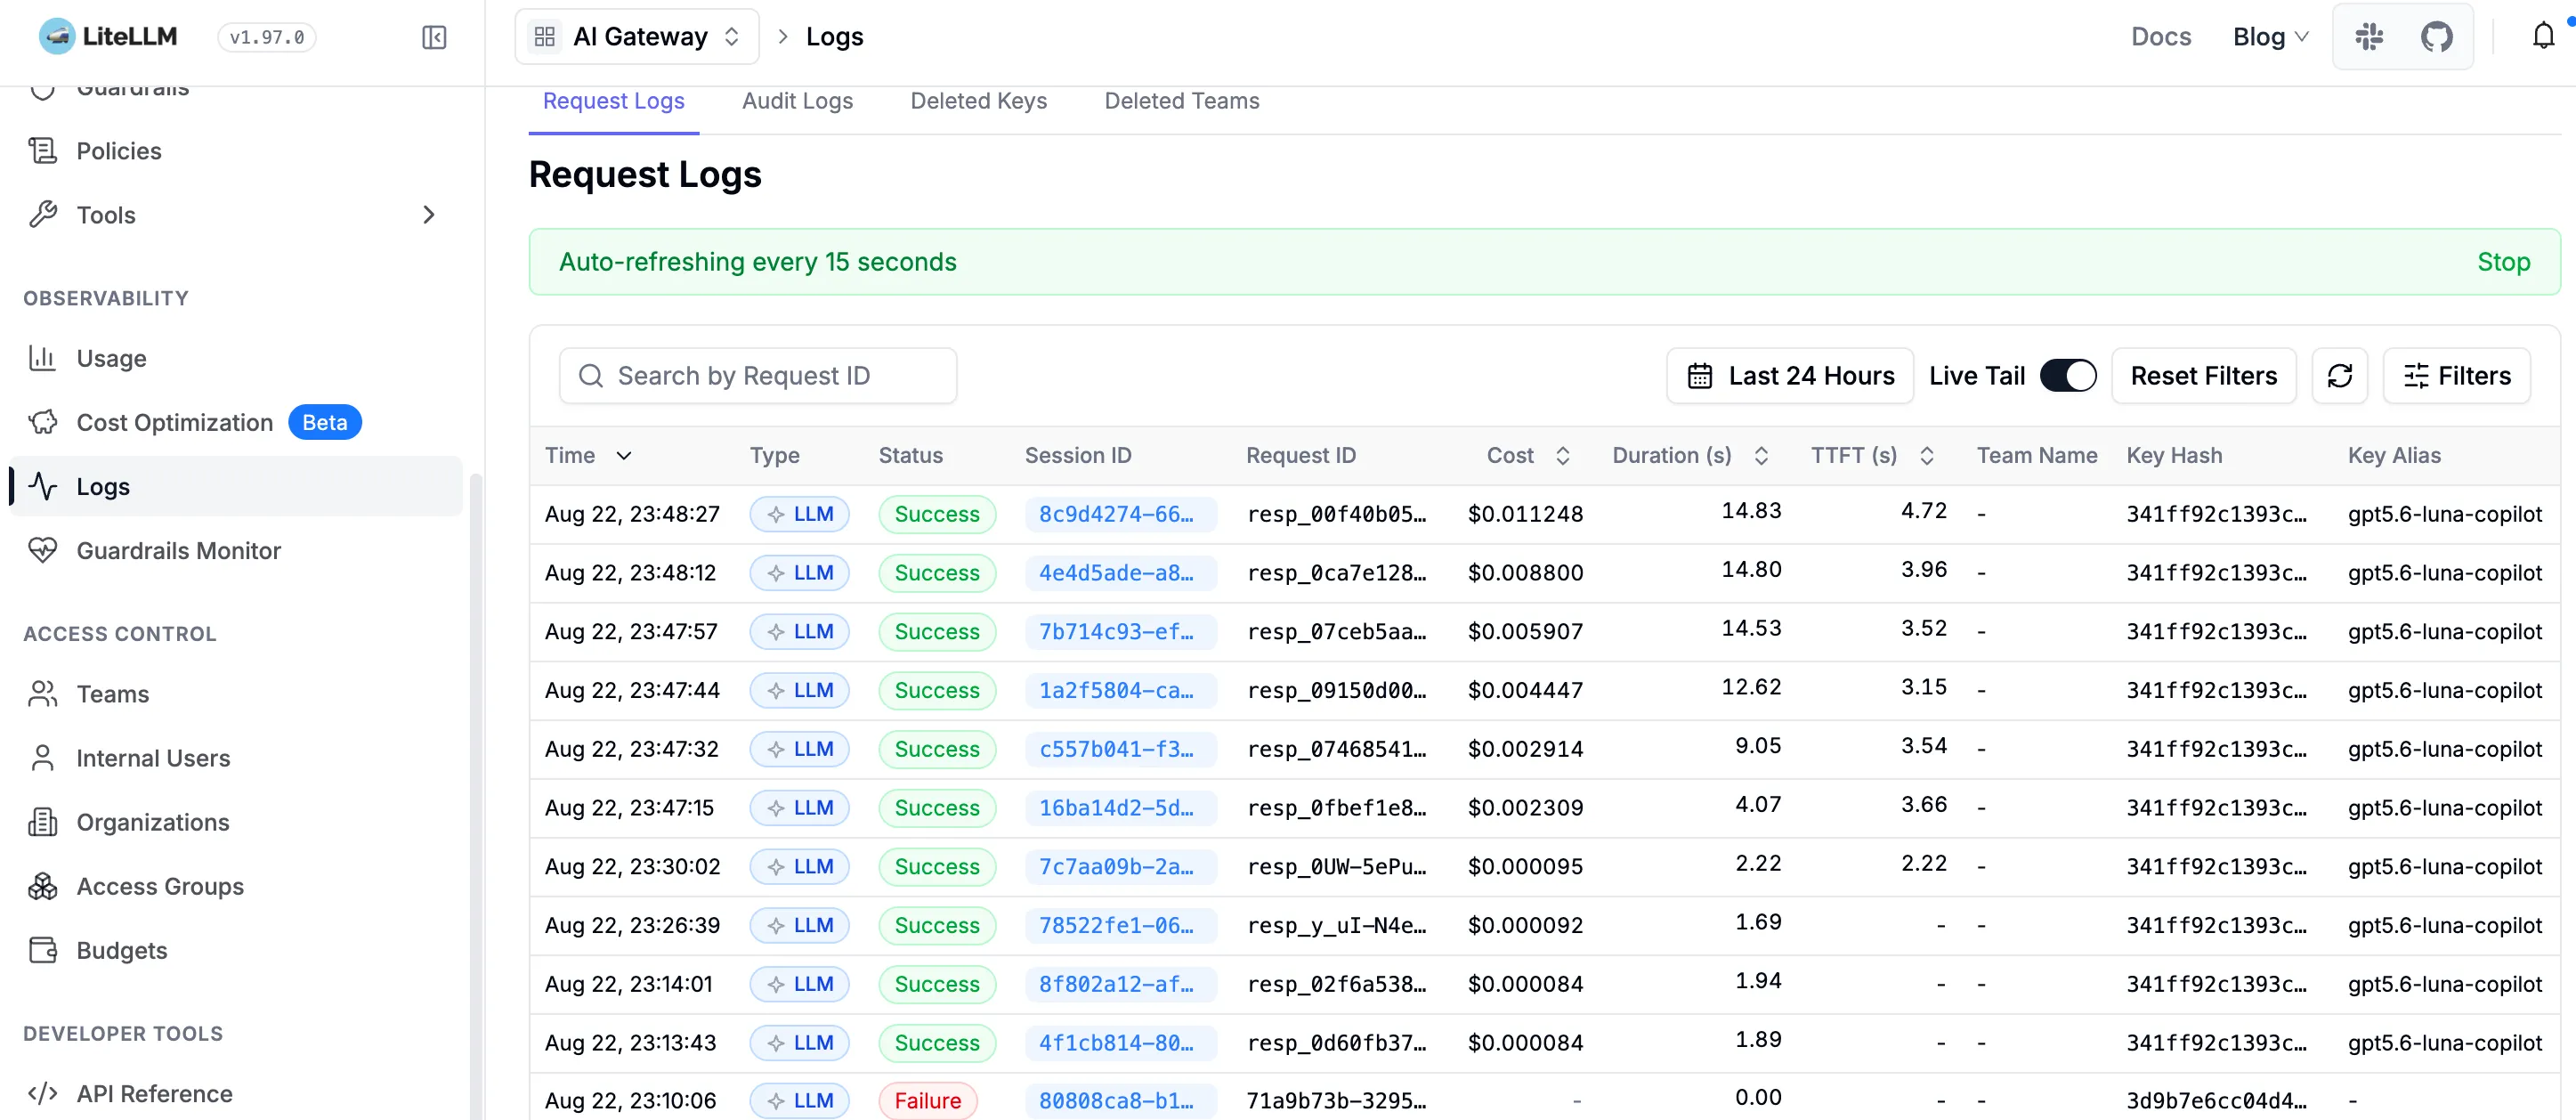
Task: Click the LLM type badge in 23:47:32 row
Action: click(799, 749)
